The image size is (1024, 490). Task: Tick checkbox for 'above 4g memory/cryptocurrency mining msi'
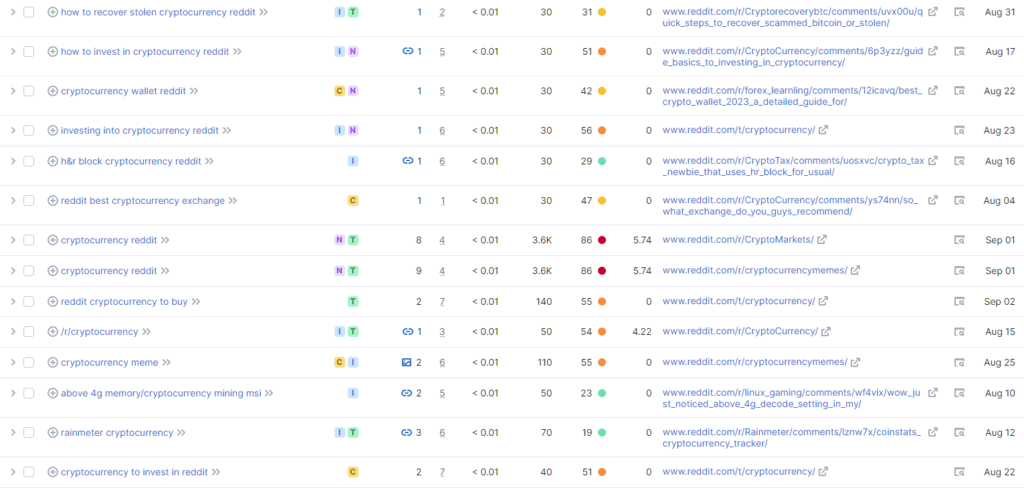pyautogui.click(x=29, y=393)
